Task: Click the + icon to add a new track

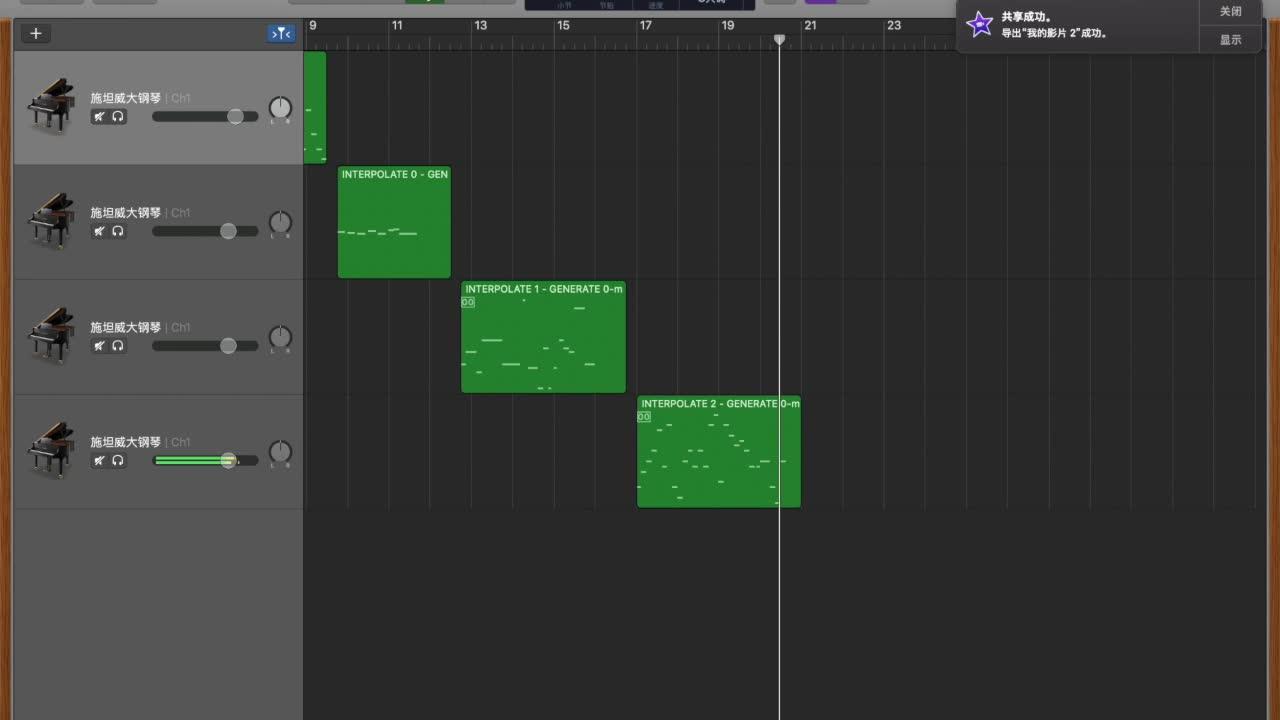Action: click(36, 33)
